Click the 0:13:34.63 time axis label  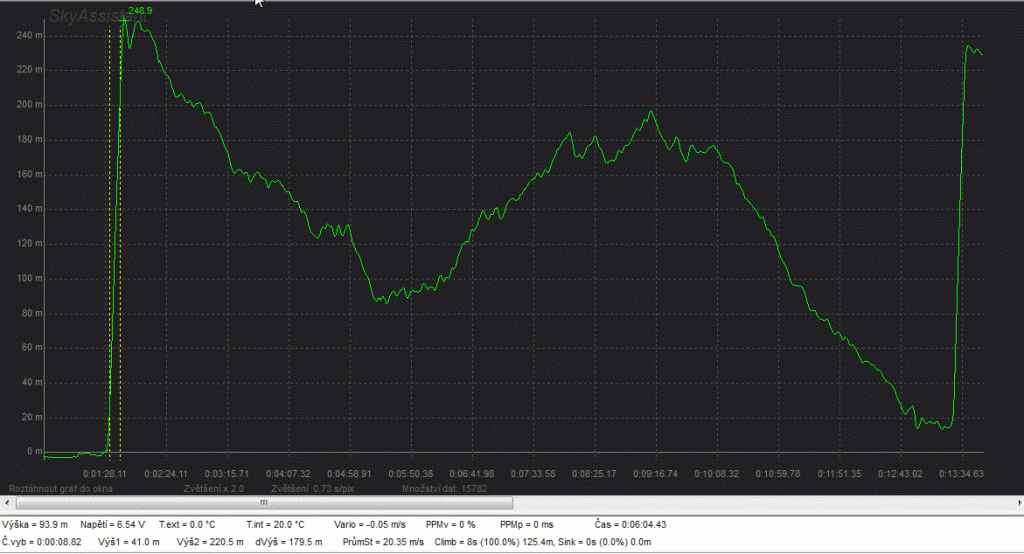click(963, 473)
